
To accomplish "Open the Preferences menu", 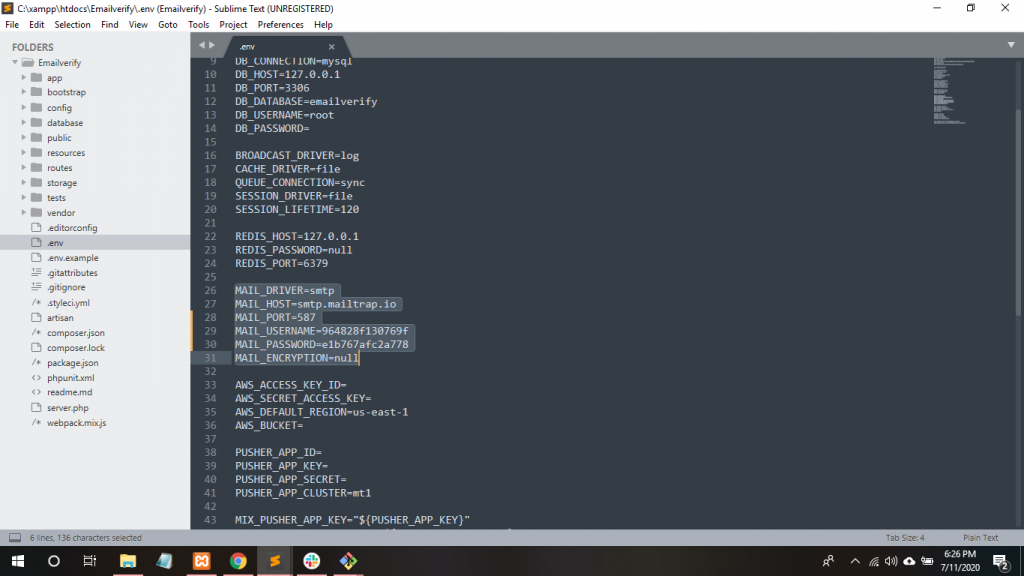I will point(280,24).
